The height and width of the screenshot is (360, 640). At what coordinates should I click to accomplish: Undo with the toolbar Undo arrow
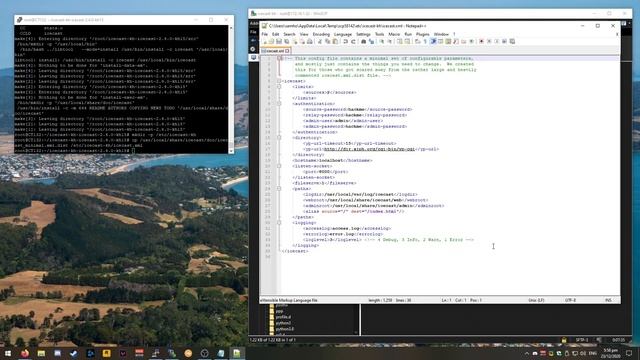(345, 41)
